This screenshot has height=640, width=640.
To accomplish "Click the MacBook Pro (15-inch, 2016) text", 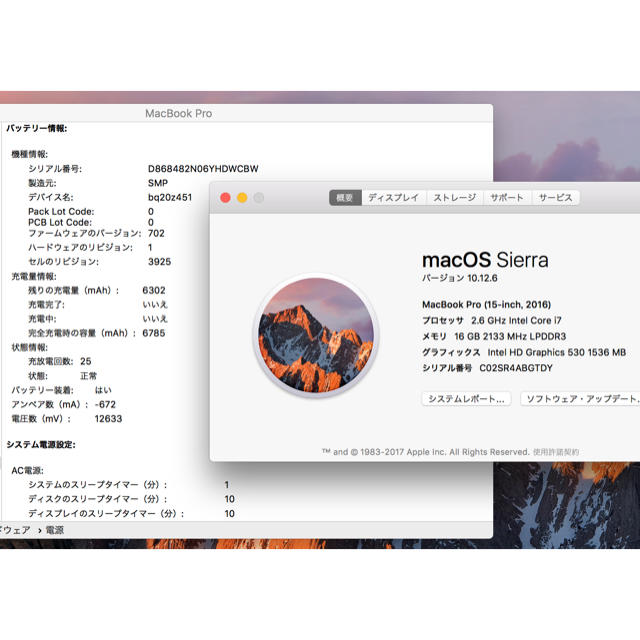I will coord(487,304).
